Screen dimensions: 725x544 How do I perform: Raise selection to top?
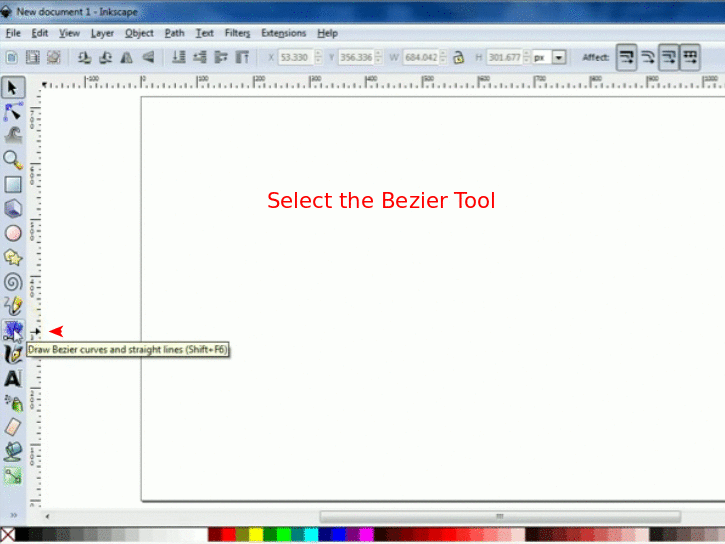coord(242,57)
